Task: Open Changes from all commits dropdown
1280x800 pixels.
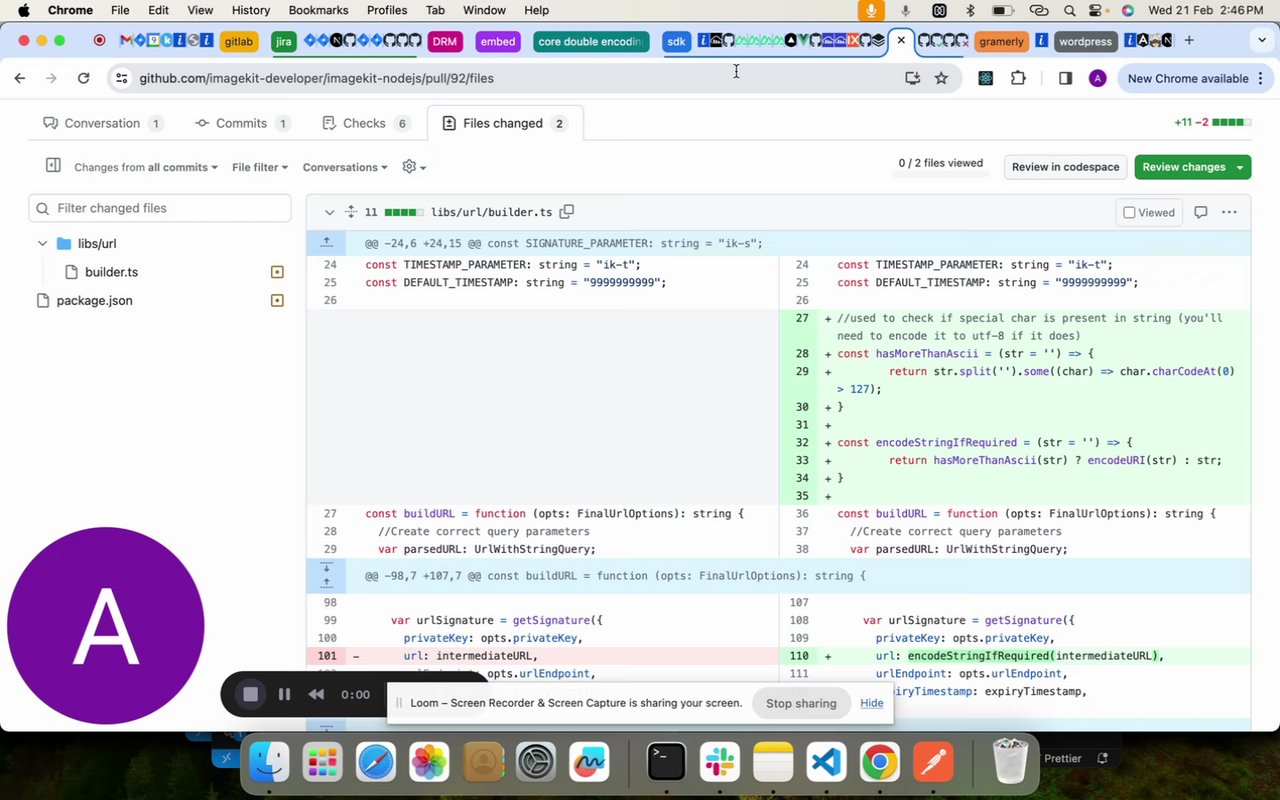Action: click(x=146, y=167)
